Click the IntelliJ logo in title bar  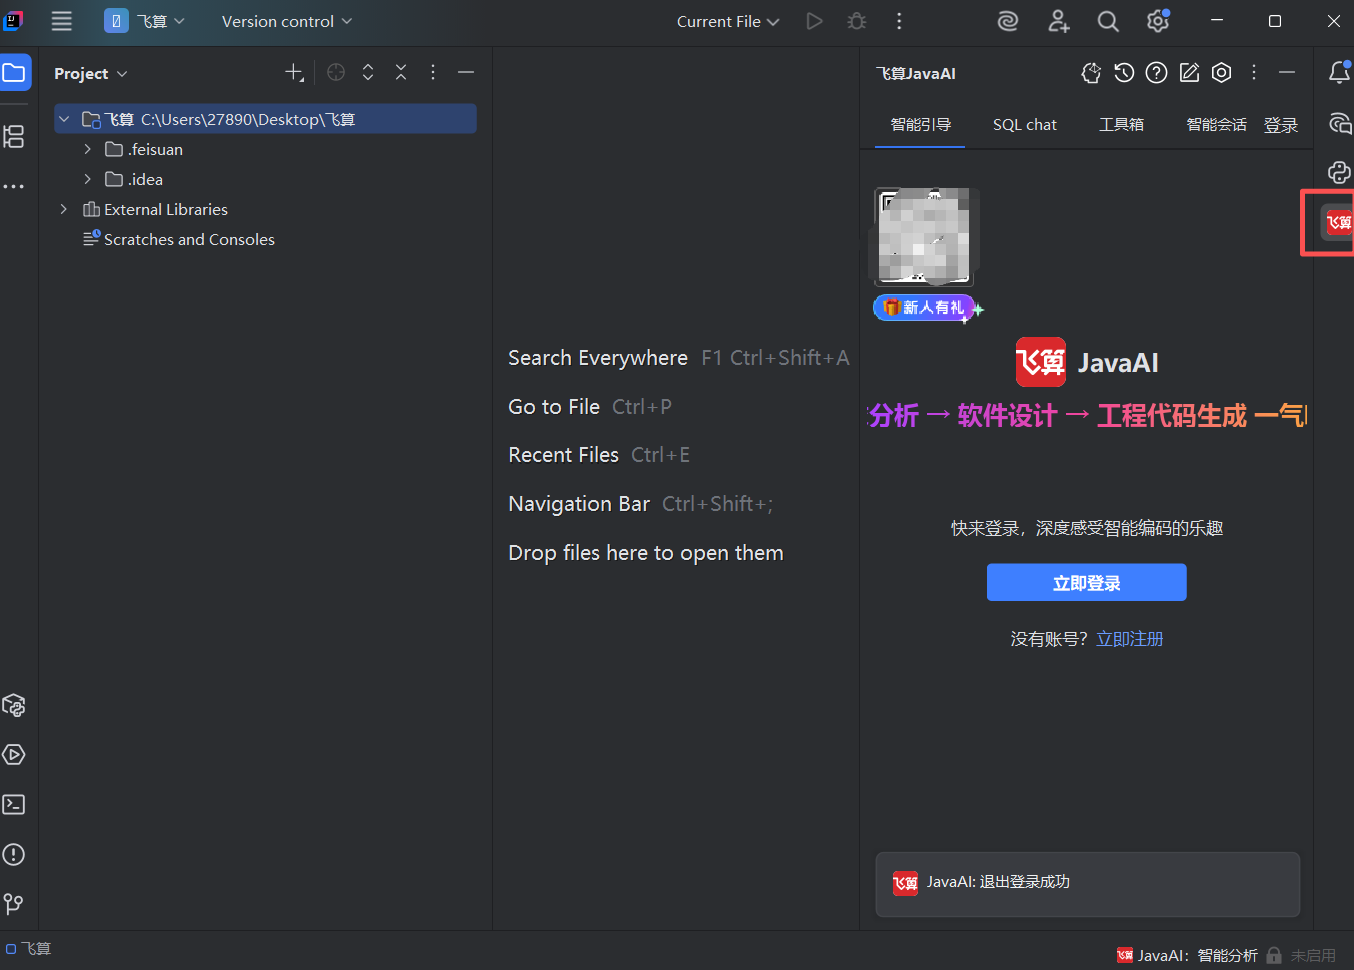coord(14,20)
